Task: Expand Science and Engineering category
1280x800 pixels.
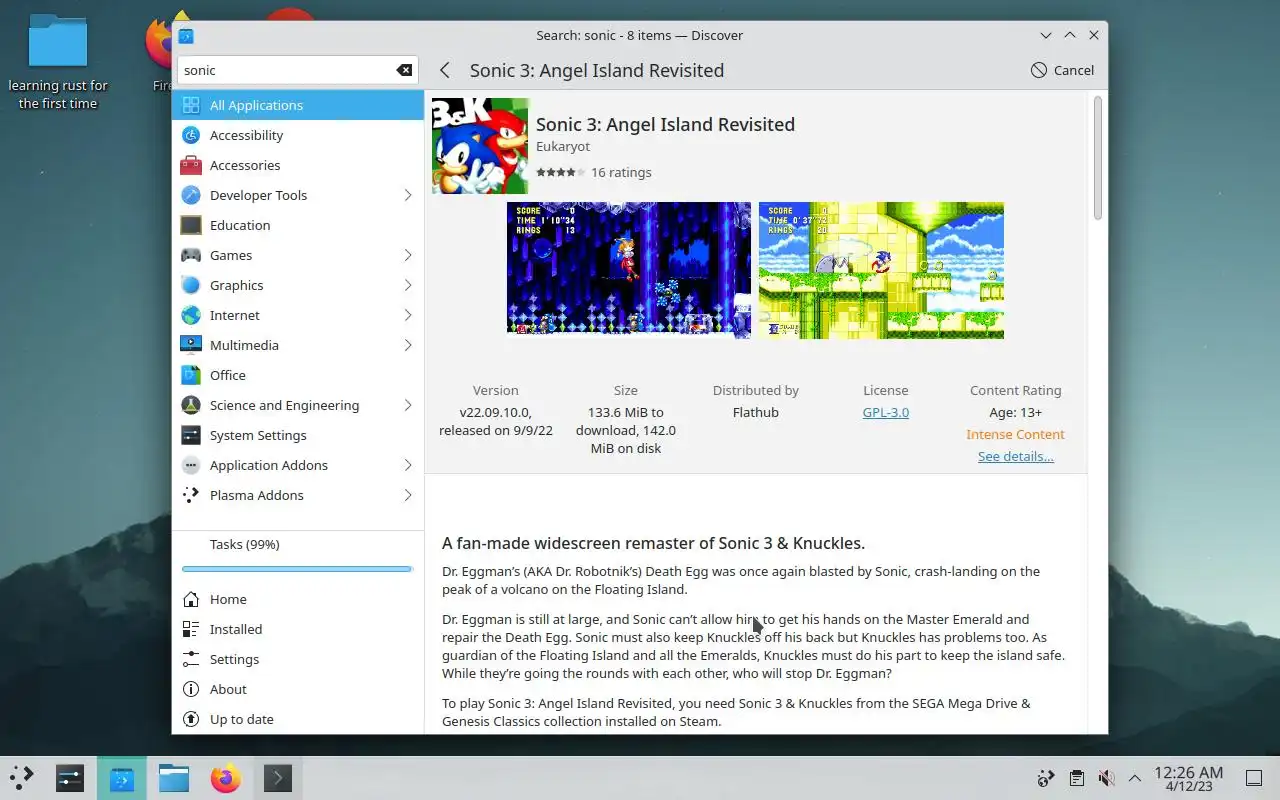Action: click(408, 405)
